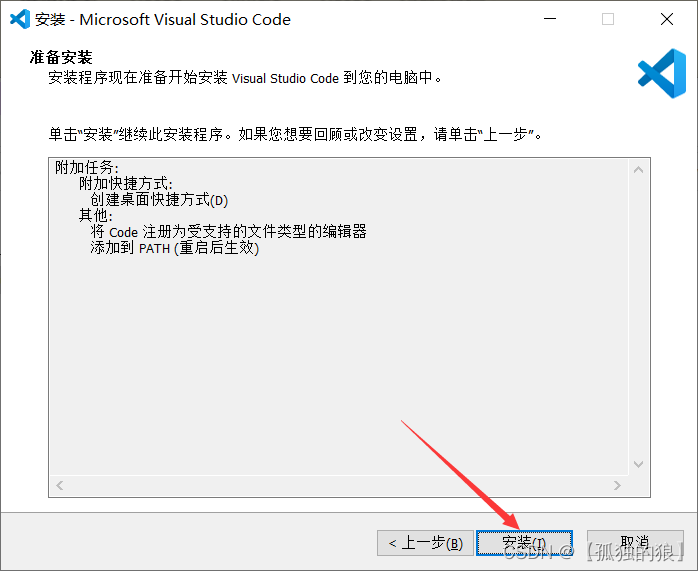Click the 准备安装 heading

[x=61, y=57]
